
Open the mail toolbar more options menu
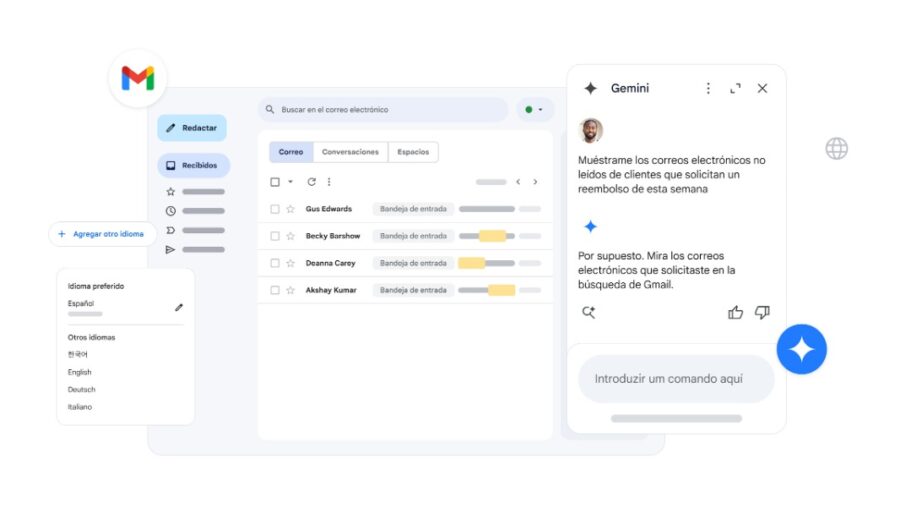(x=329, y=182)
